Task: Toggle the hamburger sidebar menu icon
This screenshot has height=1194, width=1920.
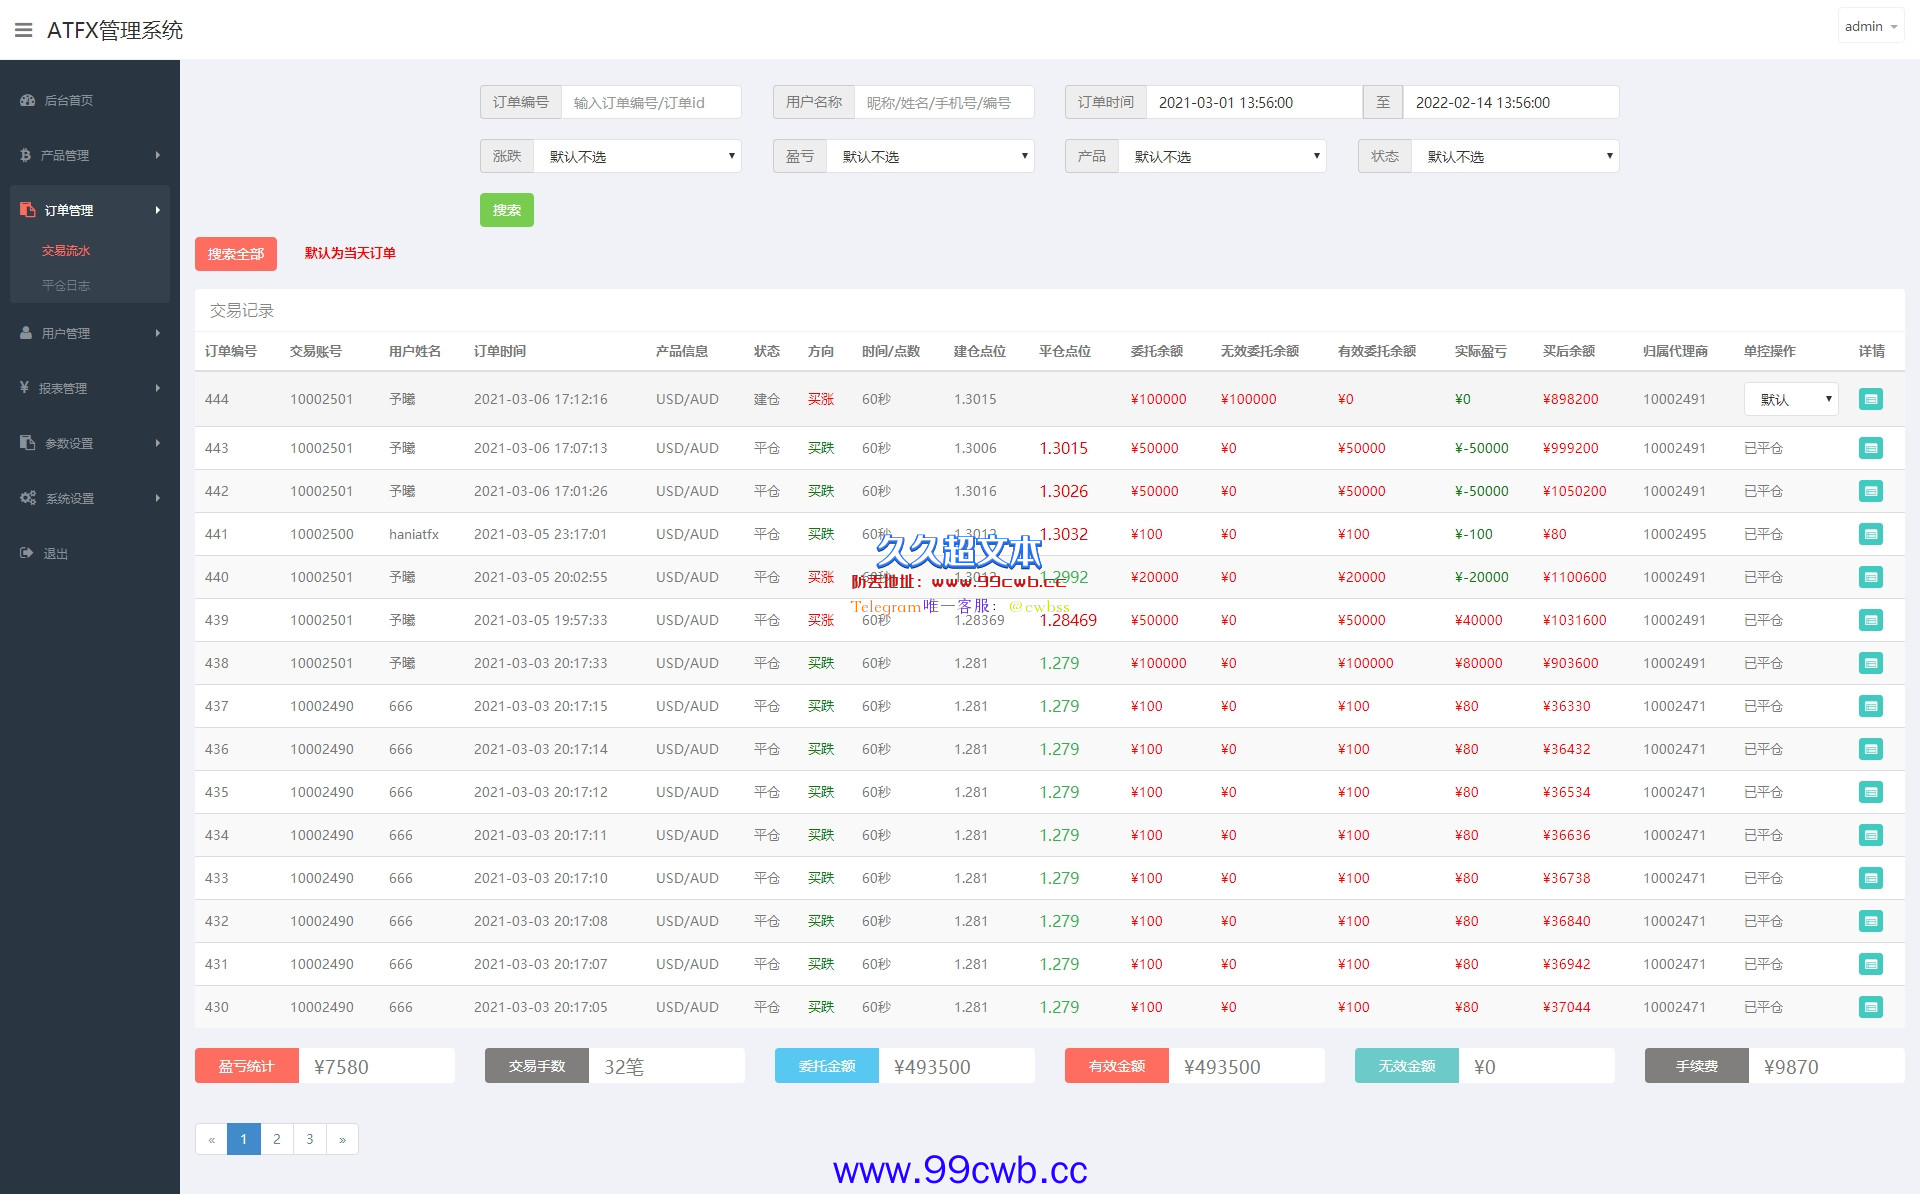Action: pos(24,30)
